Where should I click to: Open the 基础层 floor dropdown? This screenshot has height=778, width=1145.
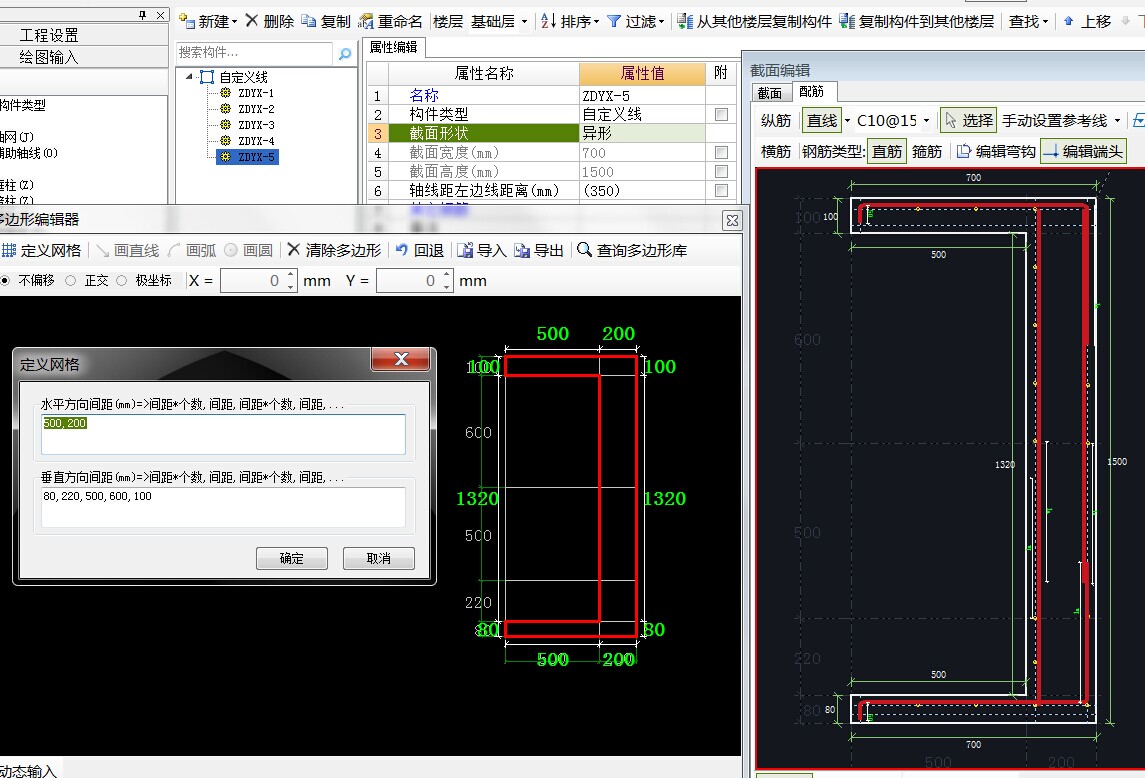[x=524, y=22]
